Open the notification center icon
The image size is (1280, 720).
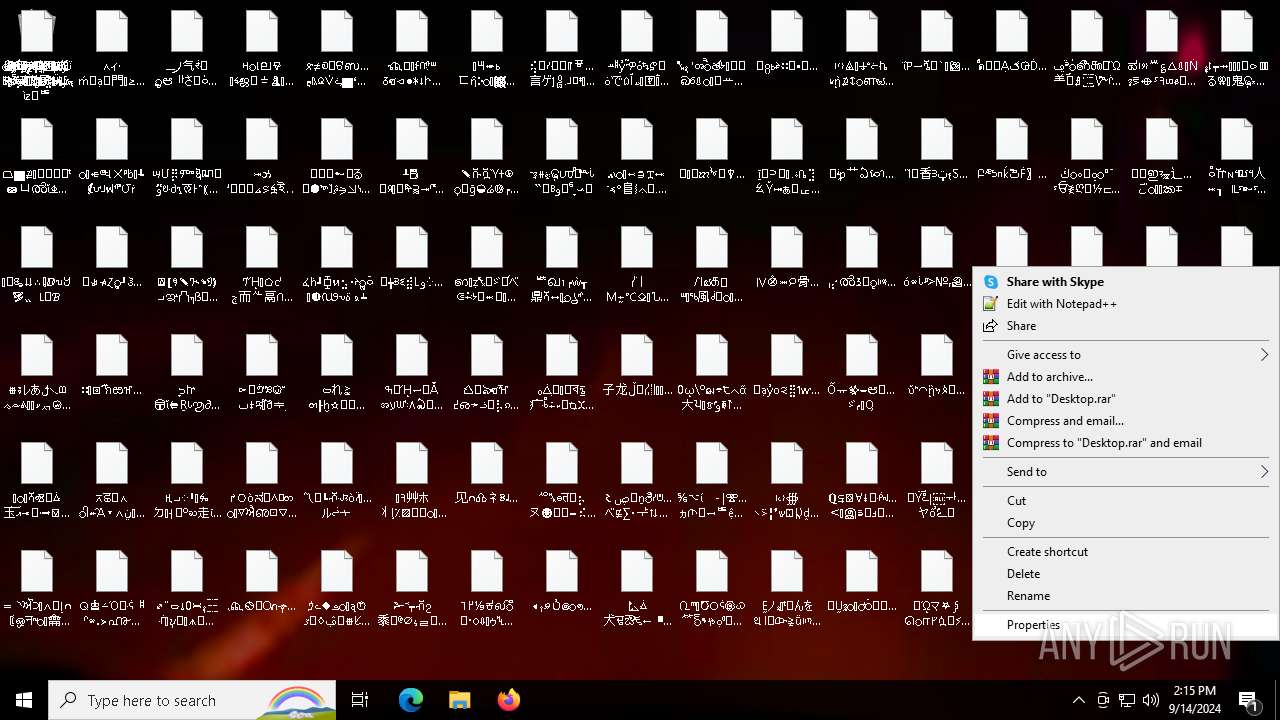click(x=1249, y=700)
